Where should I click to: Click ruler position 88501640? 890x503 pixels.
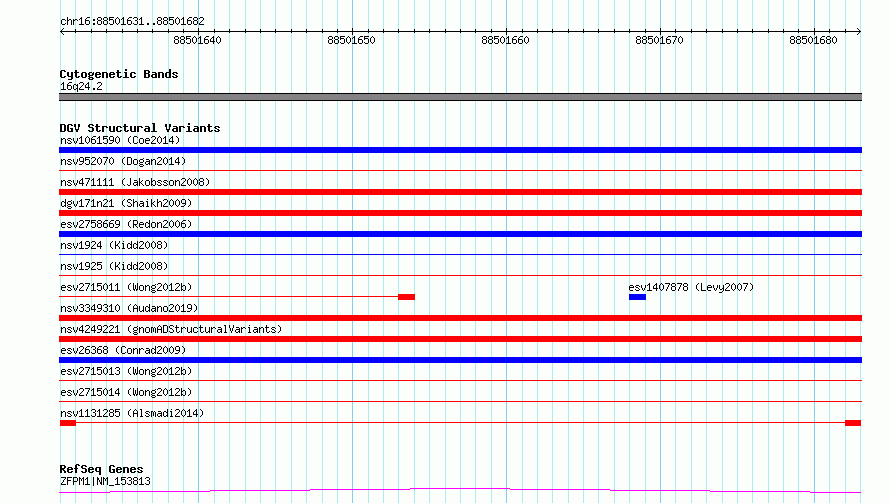pos(198,40)
